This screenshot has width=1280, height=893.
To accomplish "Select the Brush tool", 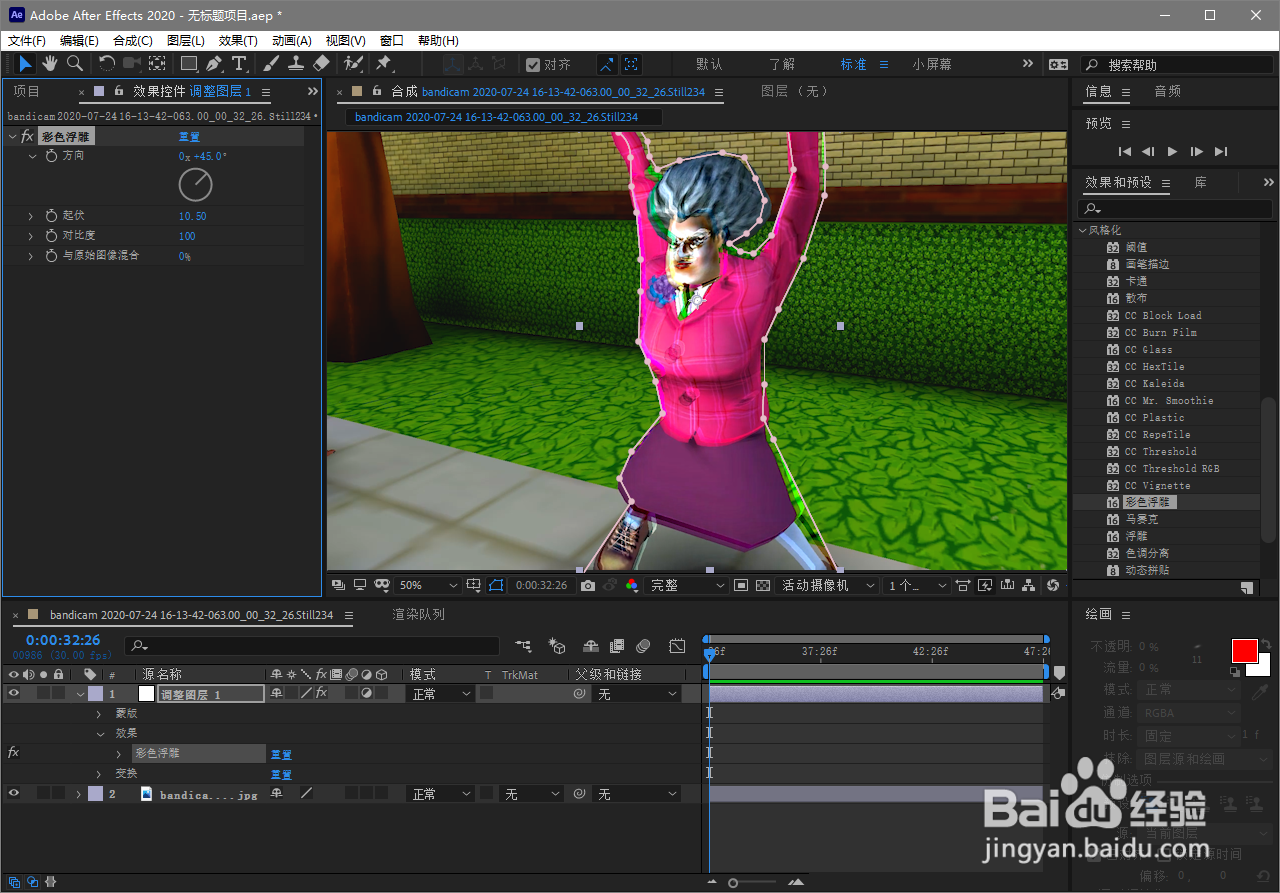I will (x=271, y=64).
